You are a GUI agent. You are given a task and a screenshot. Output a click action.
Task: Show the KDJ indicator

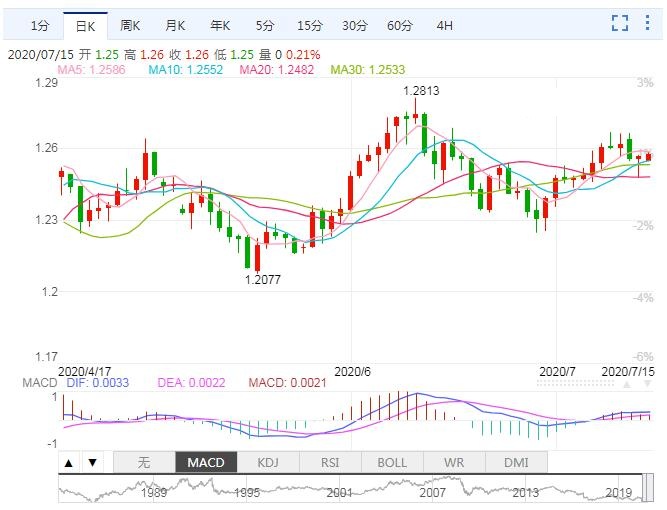(x=268, y=462)
